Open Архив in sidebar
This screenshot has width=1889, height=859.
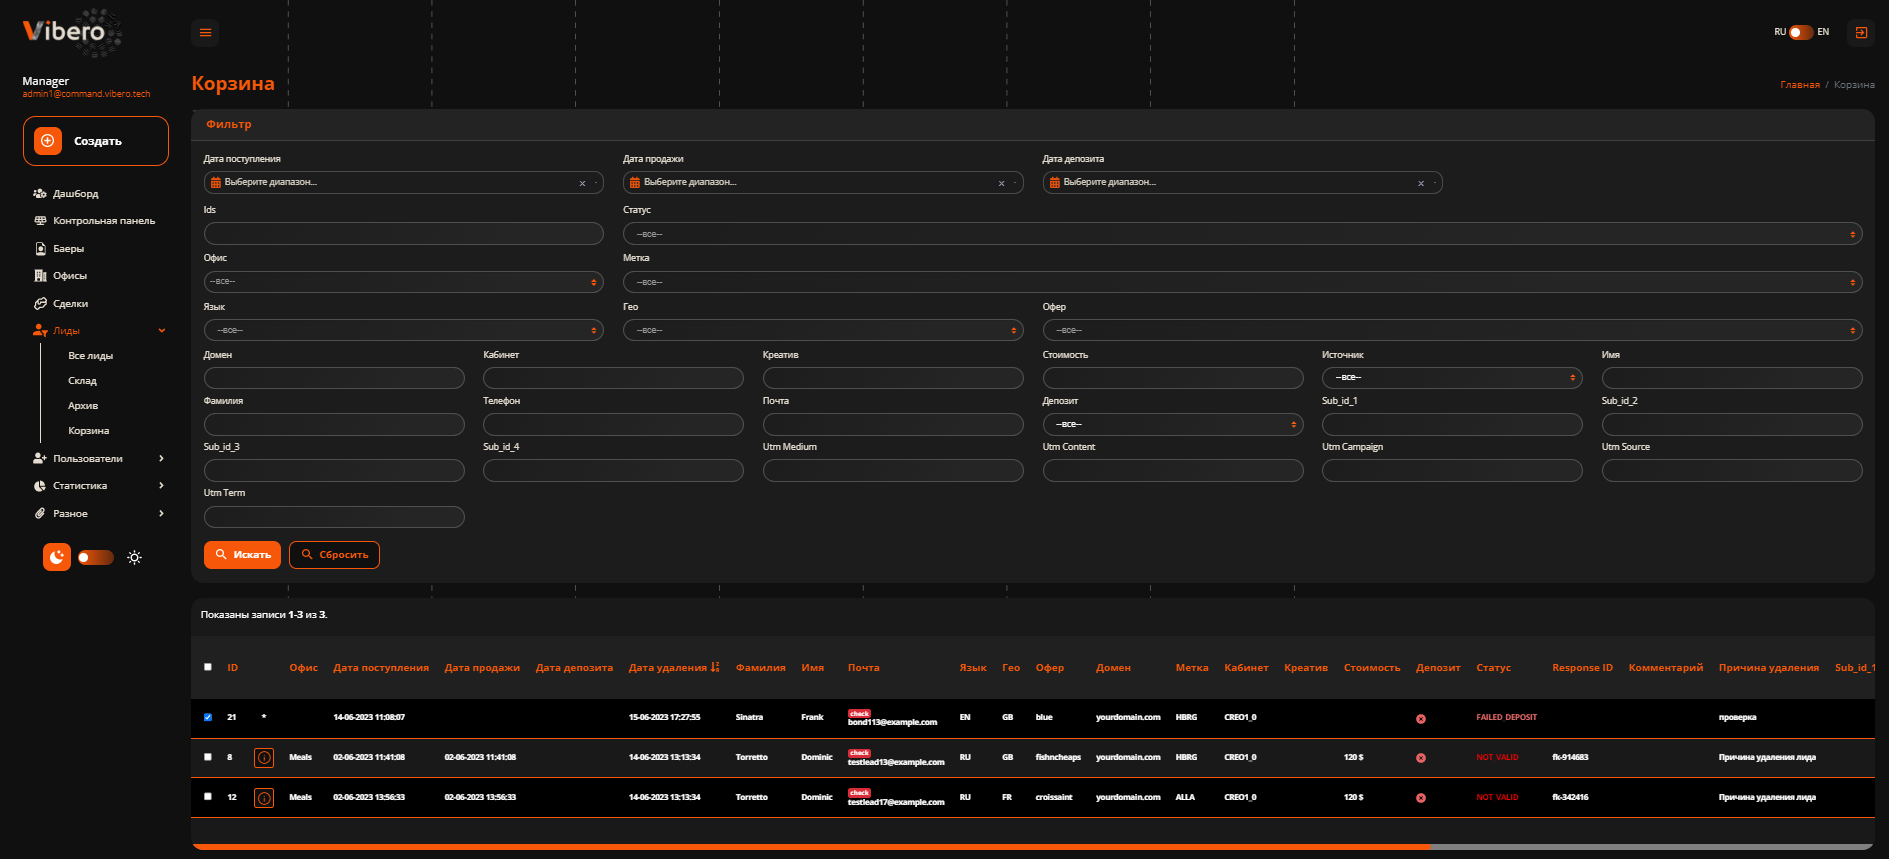pyautogui.click(x=83, y=406)
